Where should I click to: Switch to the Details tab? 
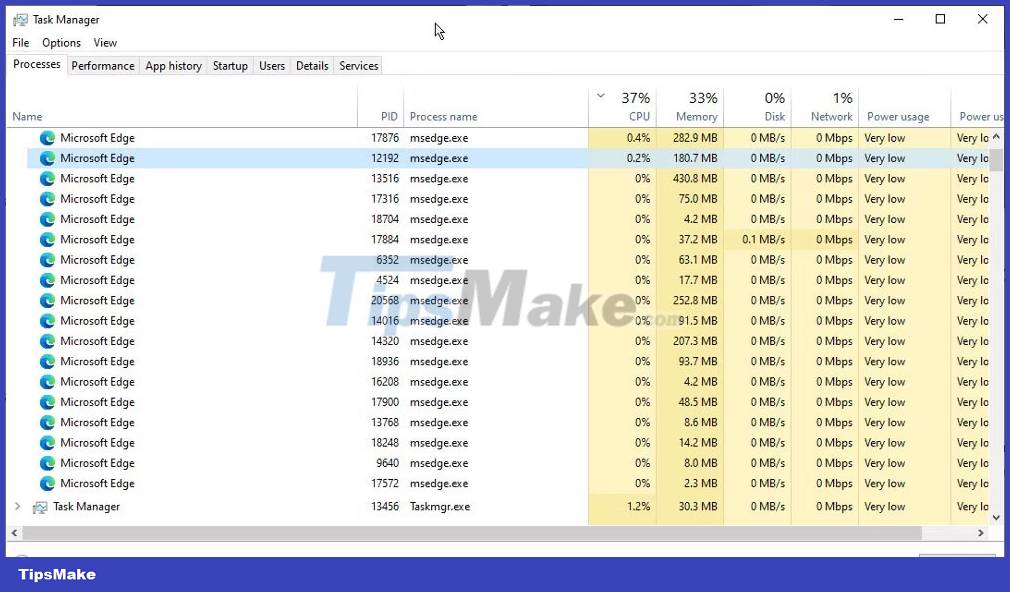tap(312, 65)
